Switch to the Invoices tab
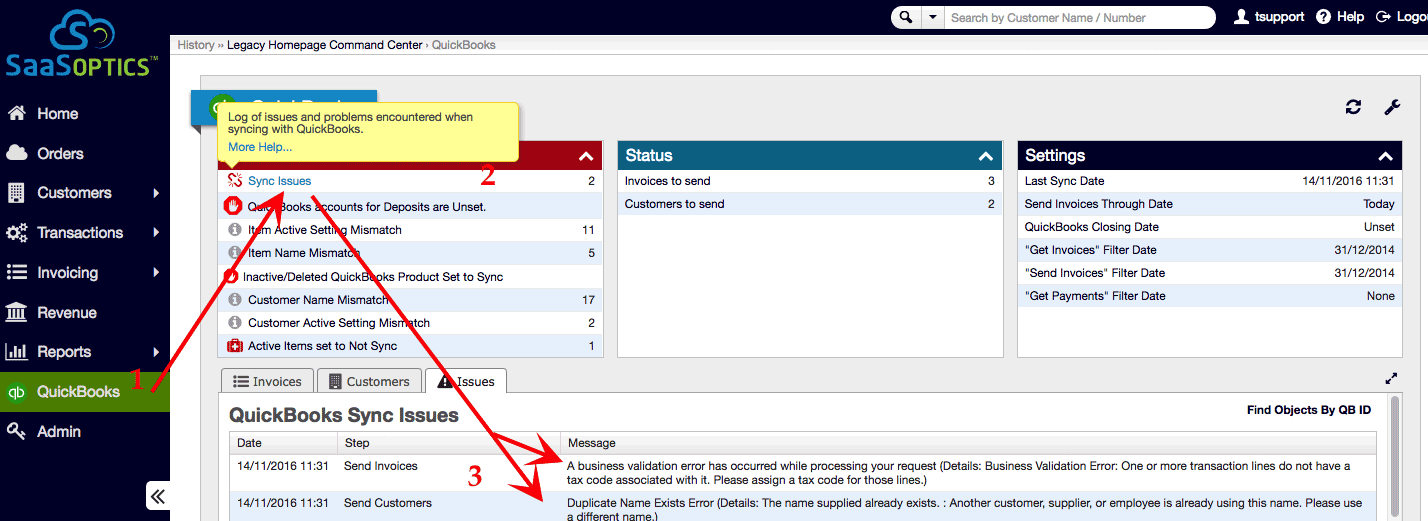The height and width of the screenshot is (521, 1428). (x=267, y=381)
